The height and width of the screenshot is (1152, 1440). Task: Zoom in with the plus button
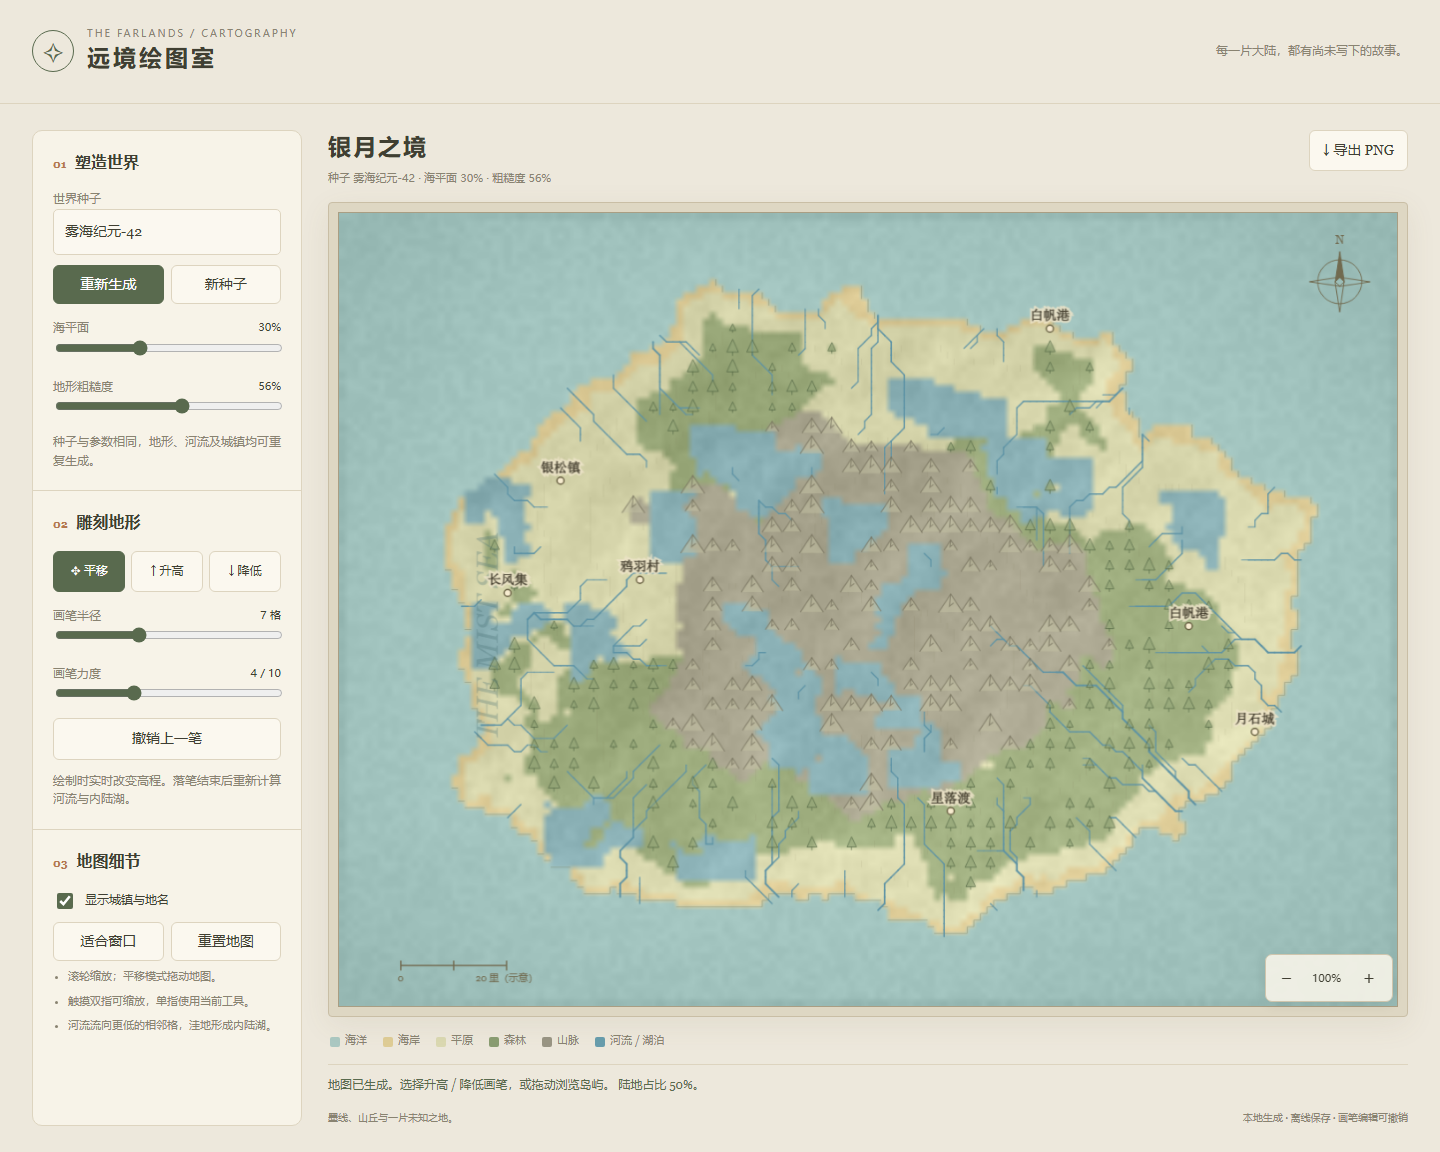point(1369,978)
